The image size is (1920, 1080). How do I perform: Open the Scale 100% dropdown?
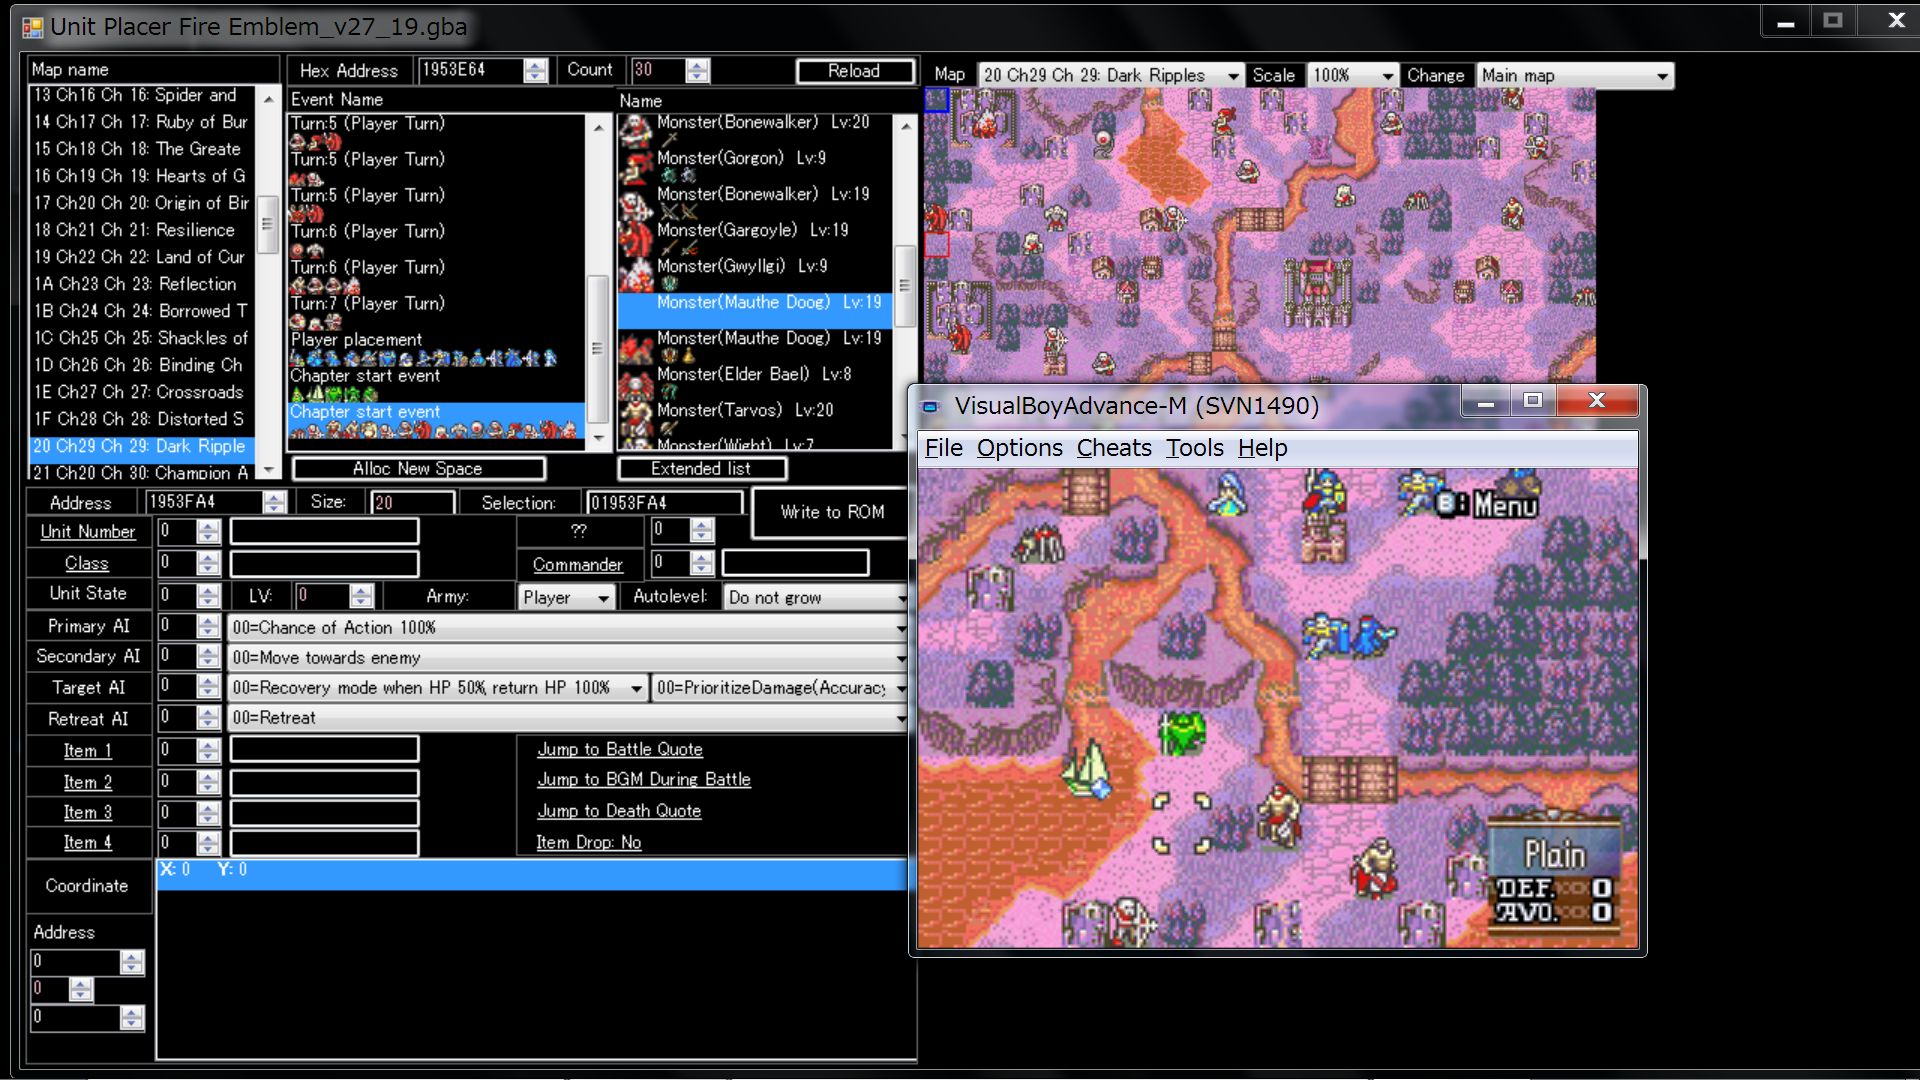1352,75
